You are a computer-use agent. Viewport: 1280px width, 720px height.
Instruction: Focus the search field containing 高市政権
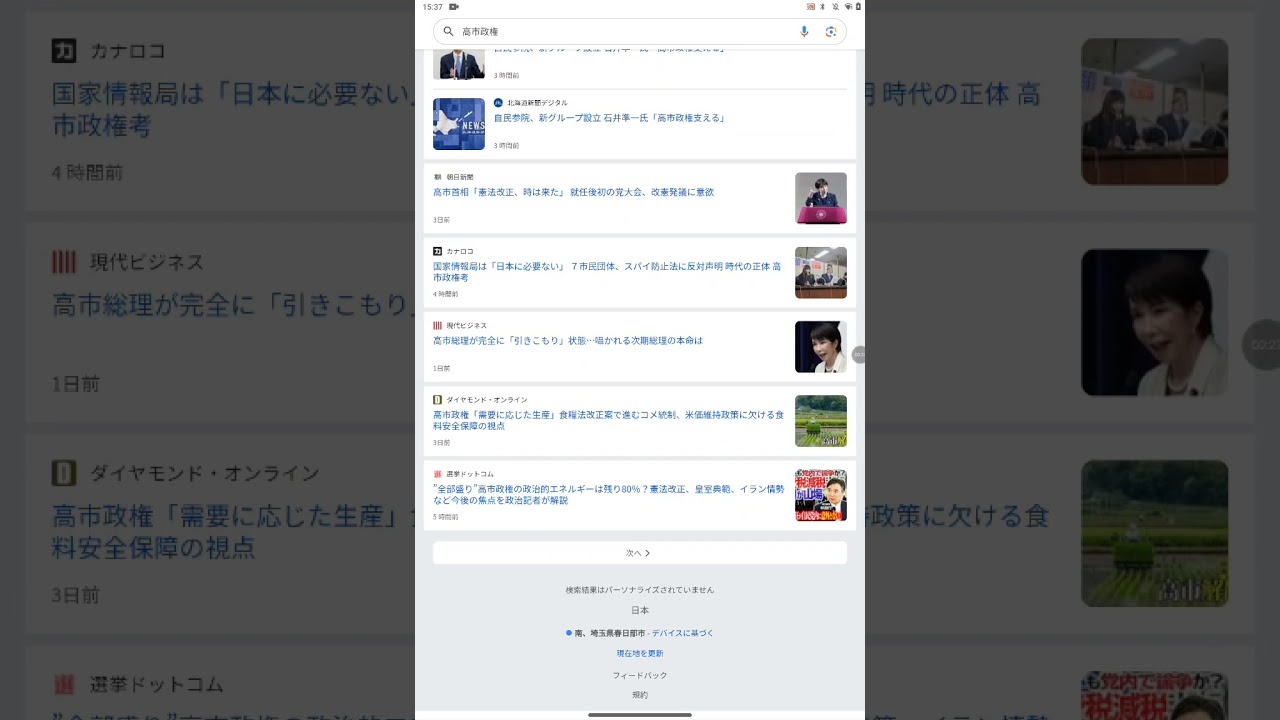coord(640,32)
